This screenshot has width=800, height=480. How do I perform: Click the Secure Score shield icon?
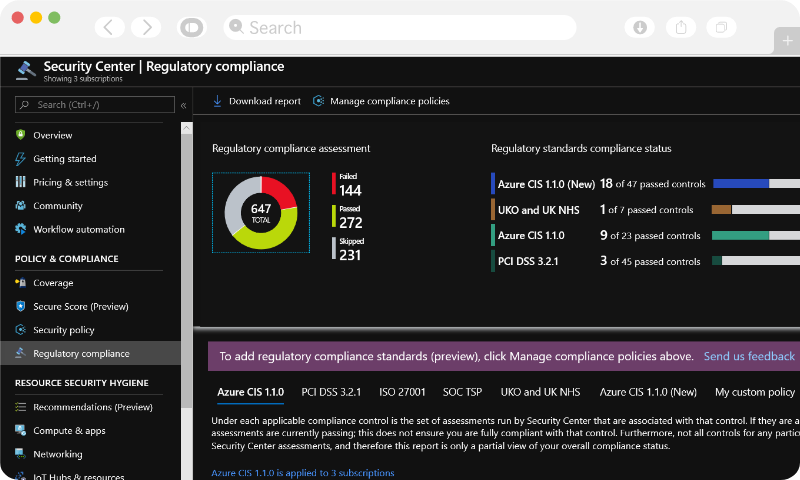pos(20,307)
